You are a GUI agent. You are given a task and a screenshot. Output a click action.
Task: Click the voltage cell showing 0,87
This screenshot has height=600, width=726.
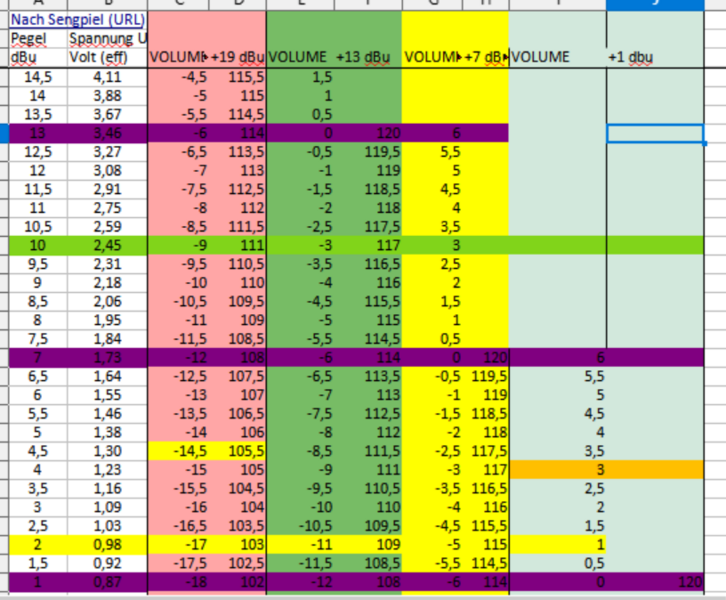point(106,582)
